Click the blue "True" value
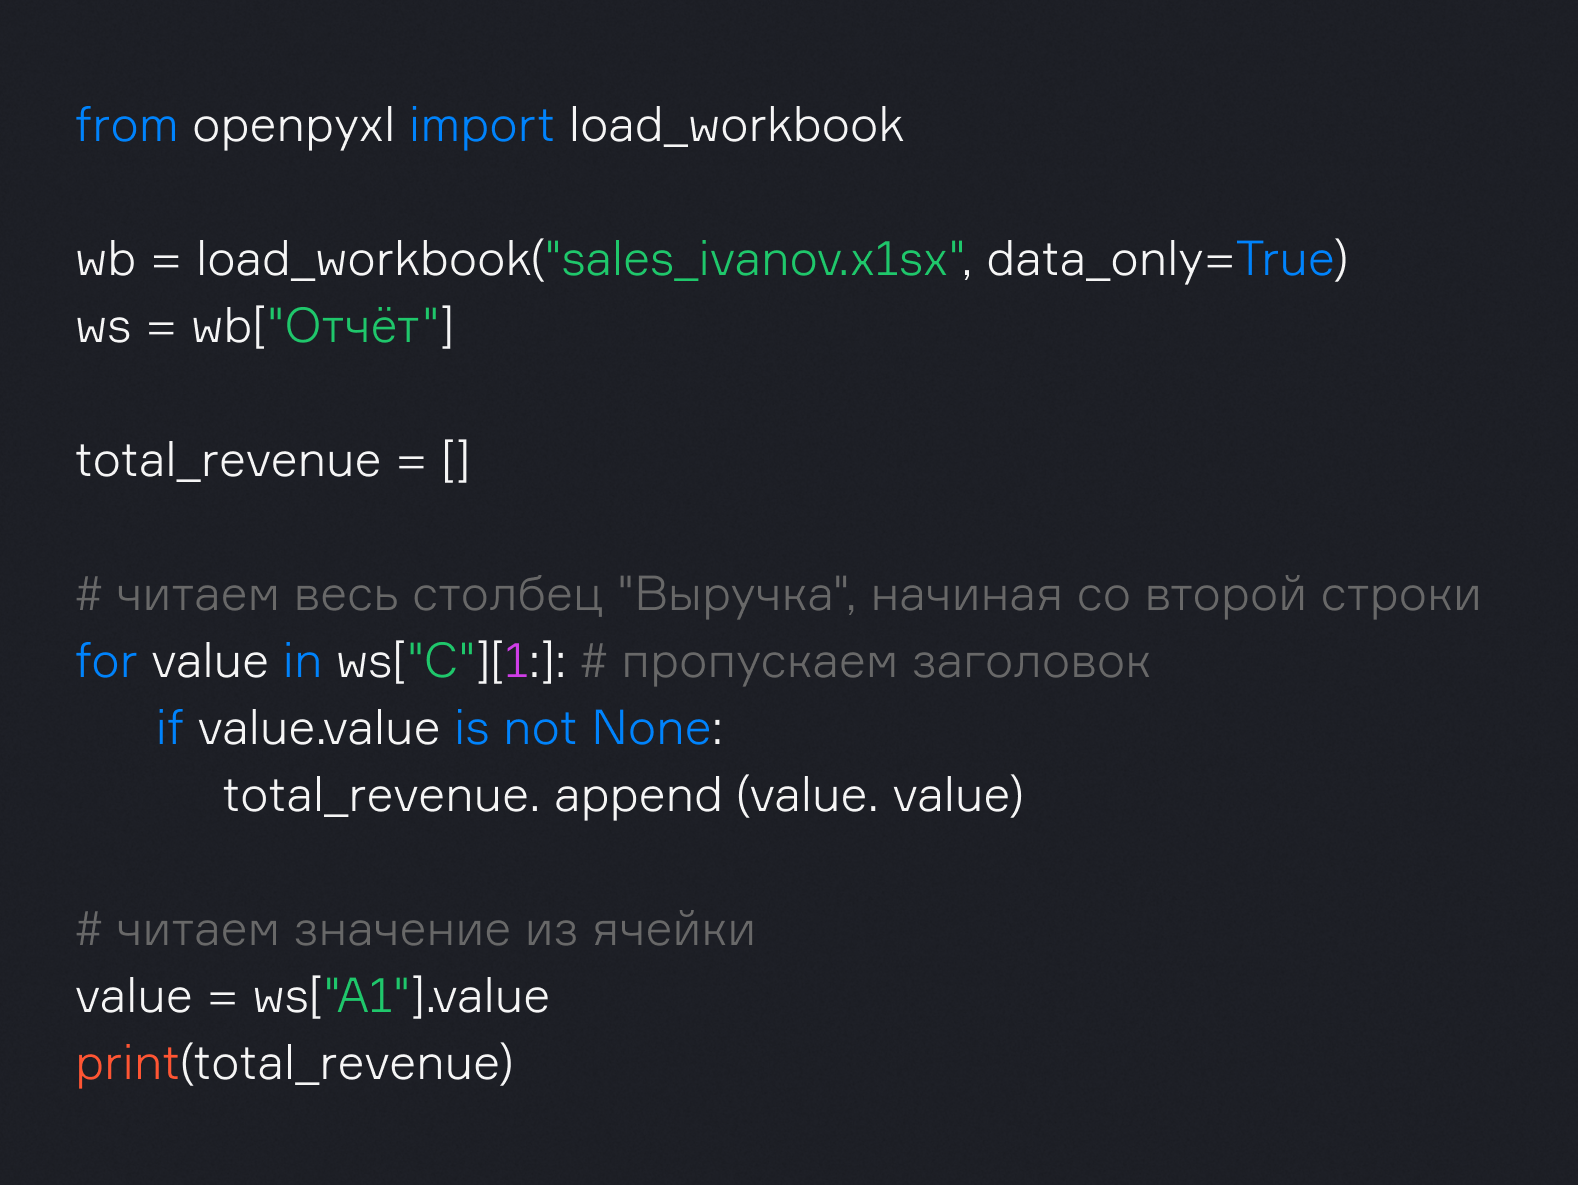 tap(1285, 260)
